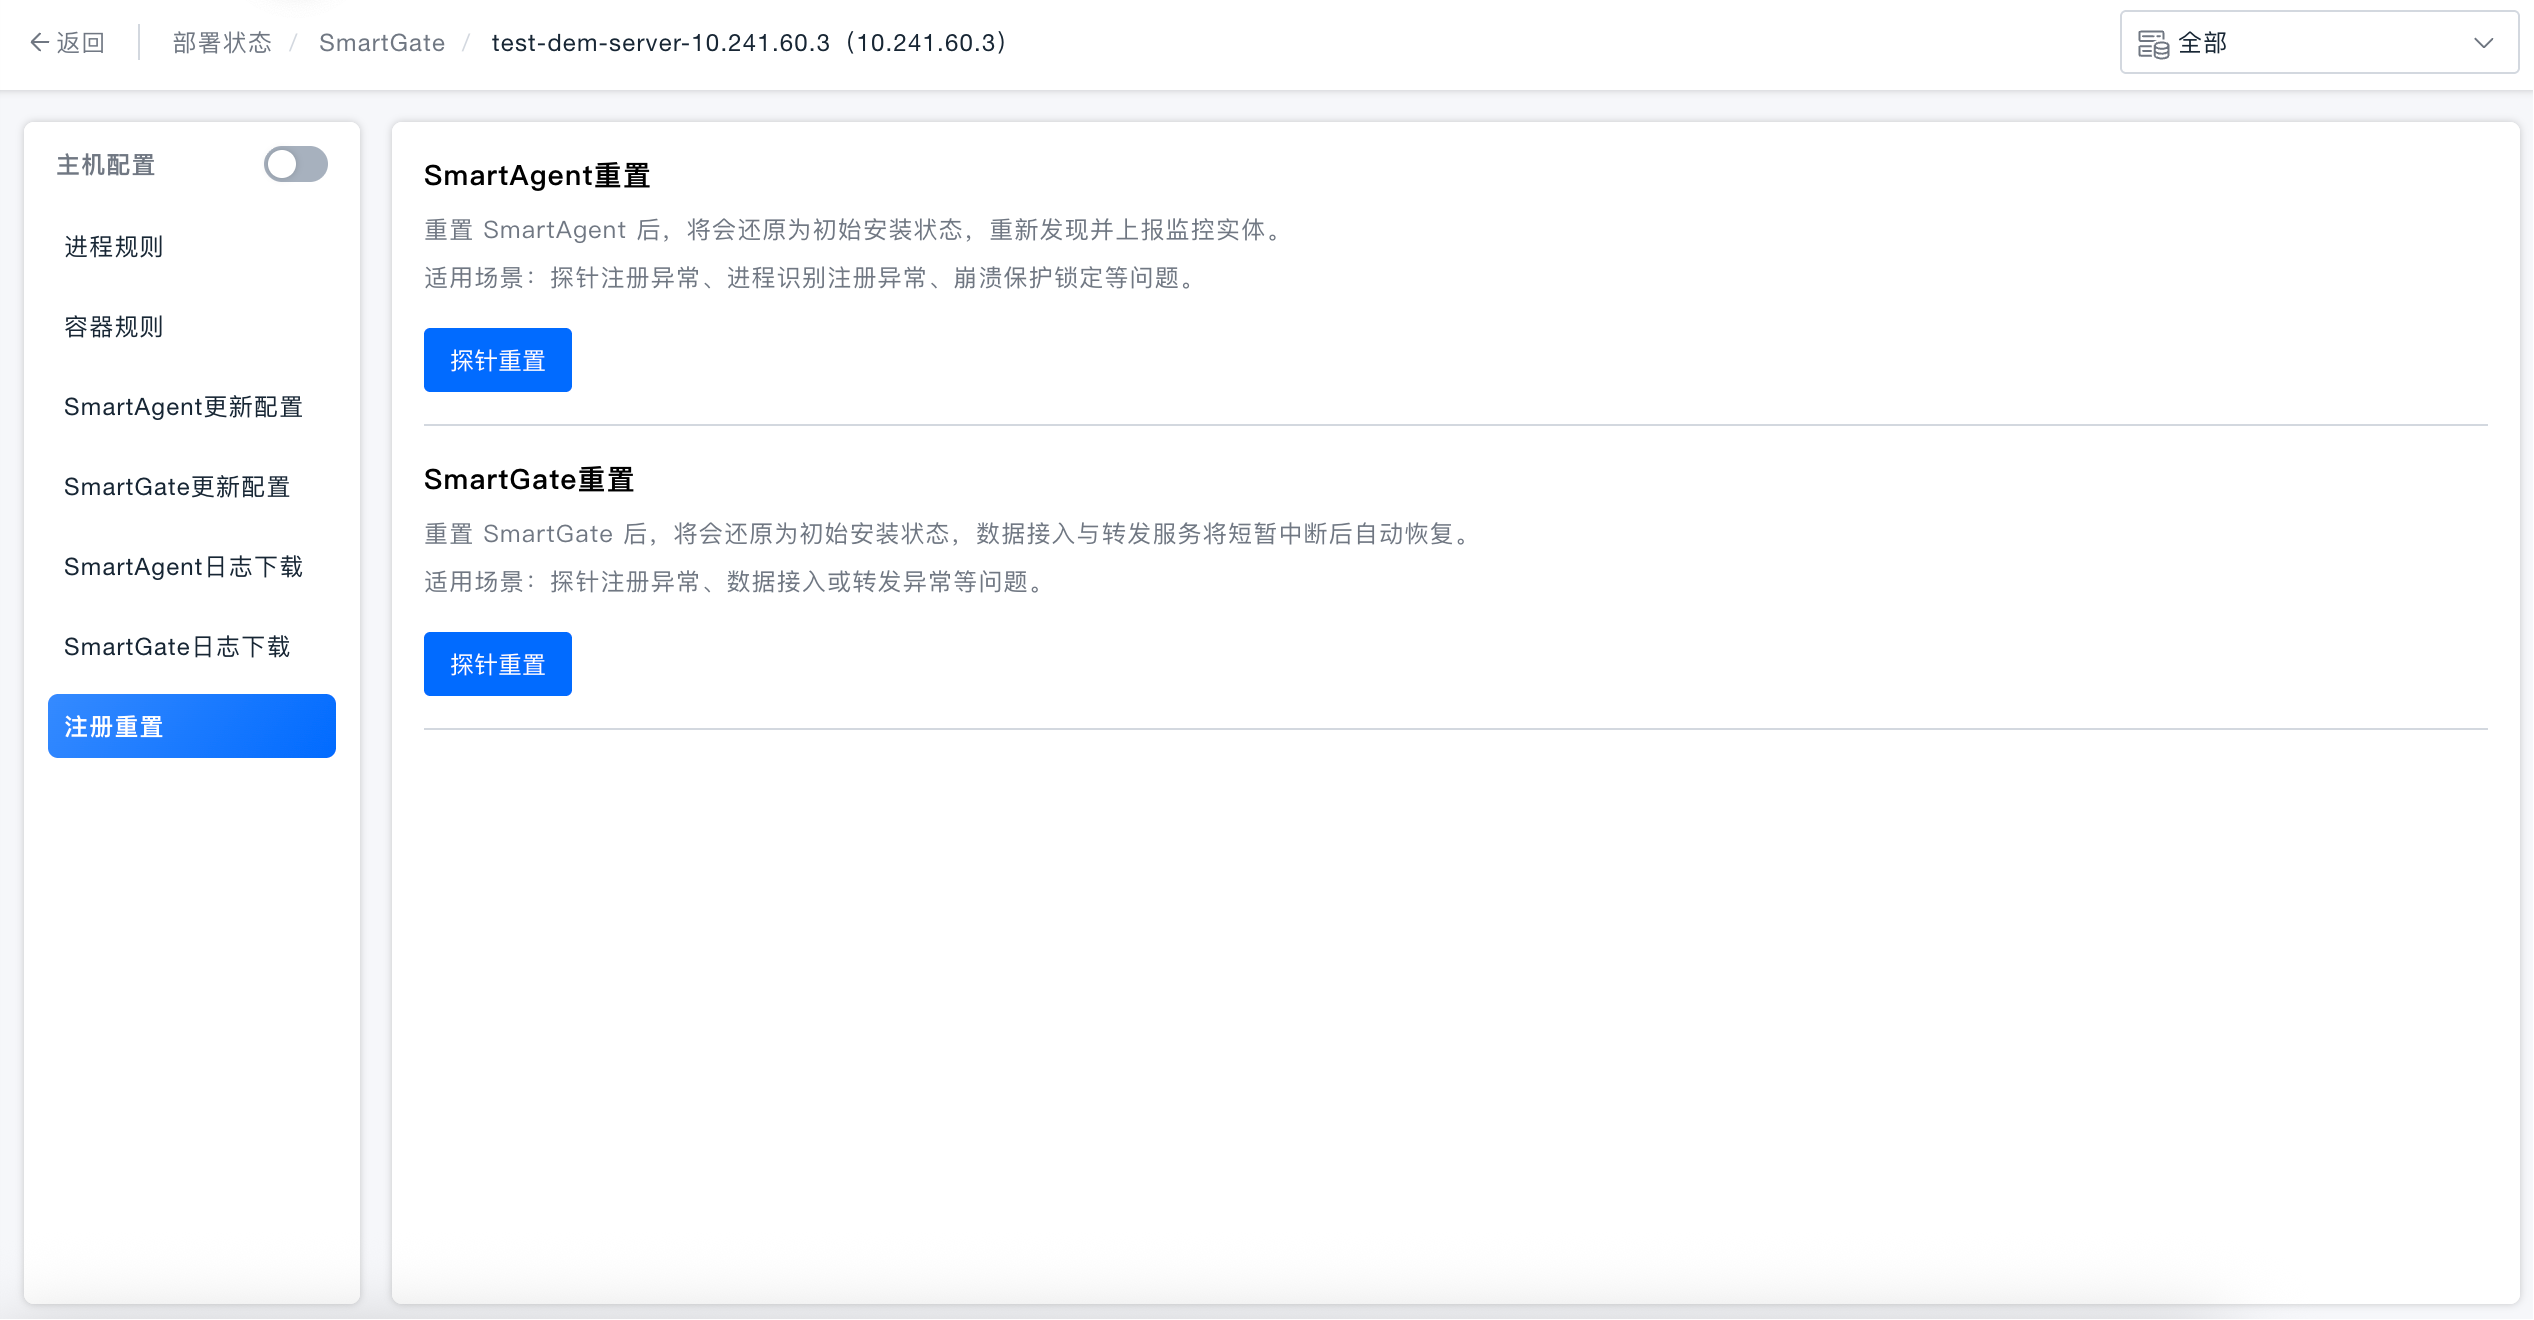Click 探针重置 button under SmartAgent重置
Screen dimensions: 2534x1320
498,360
